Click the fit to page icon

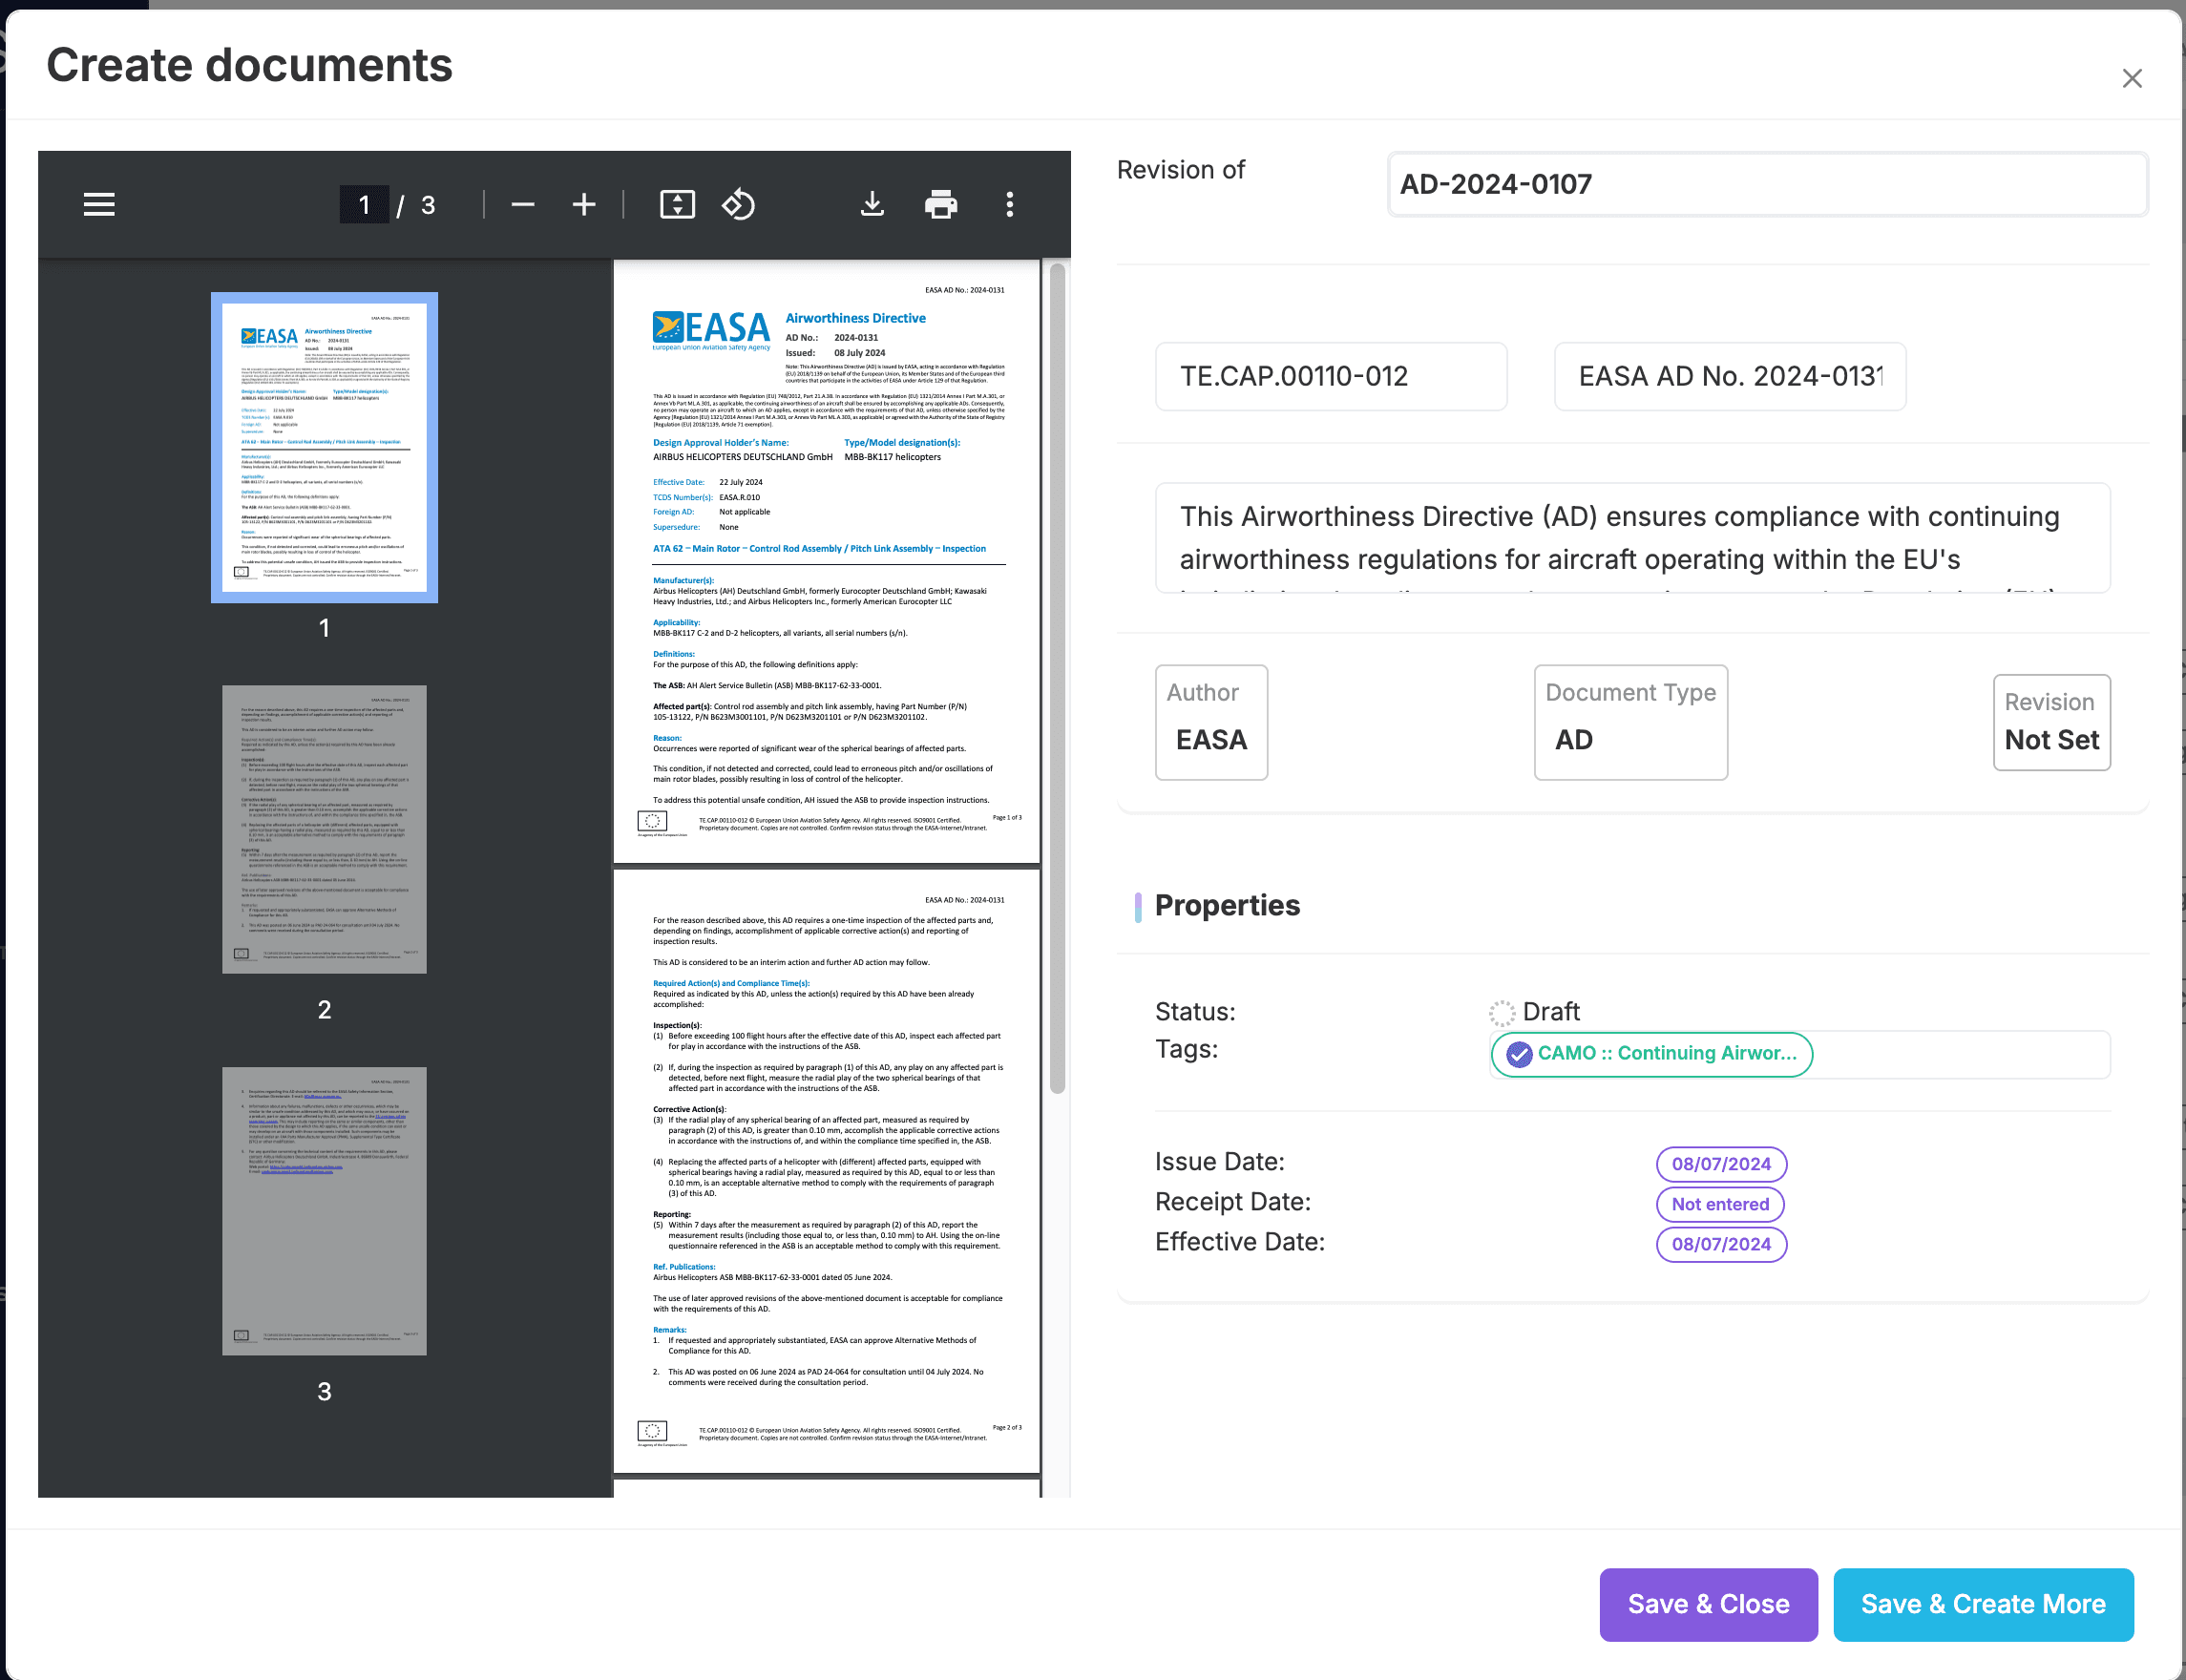pyautogui.click(x=677, y=205)
